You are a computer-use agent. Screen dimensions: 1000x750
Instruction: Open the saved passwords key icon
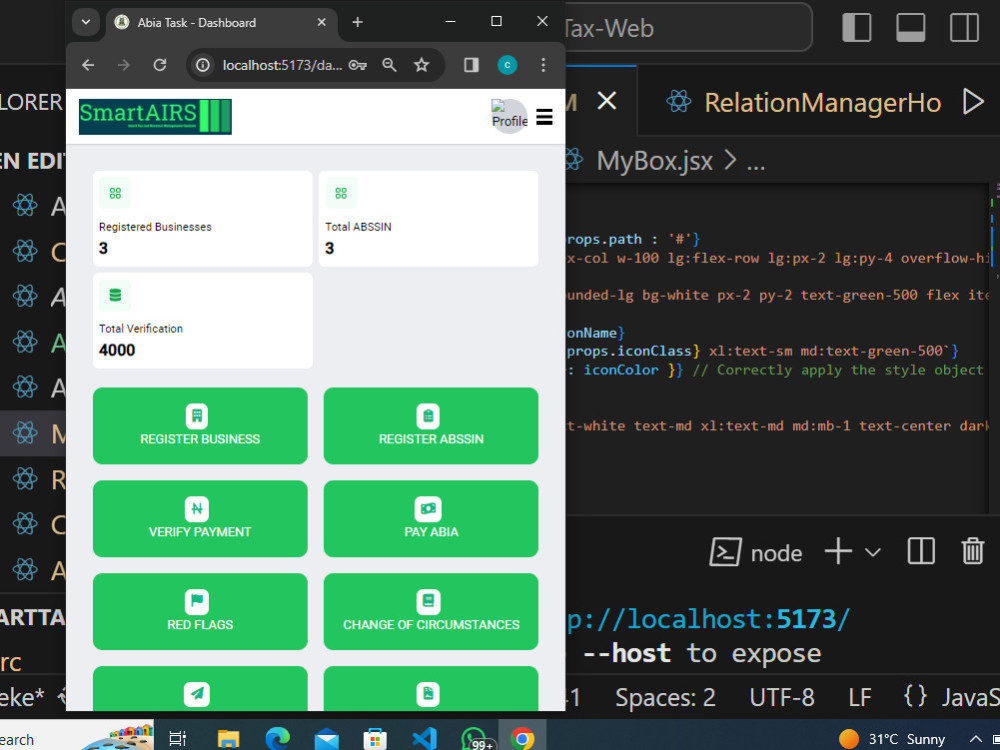358,65
